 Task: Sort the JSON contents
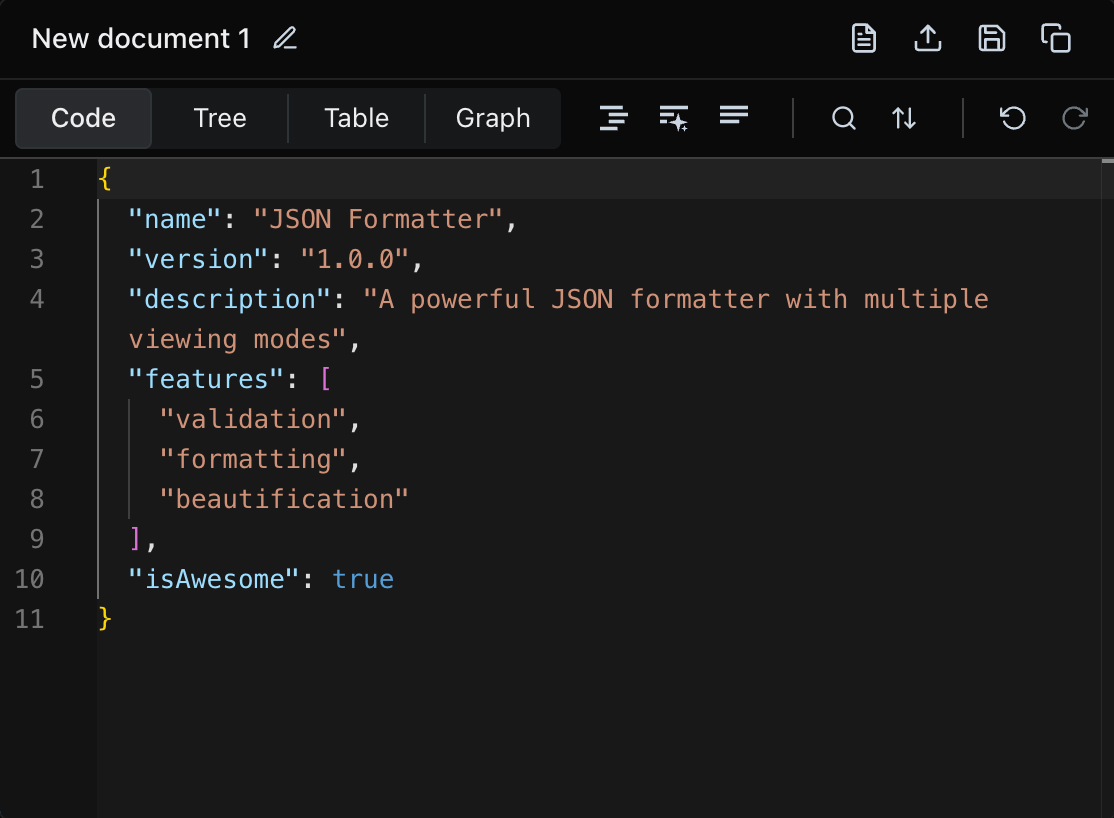click(904, 118)
